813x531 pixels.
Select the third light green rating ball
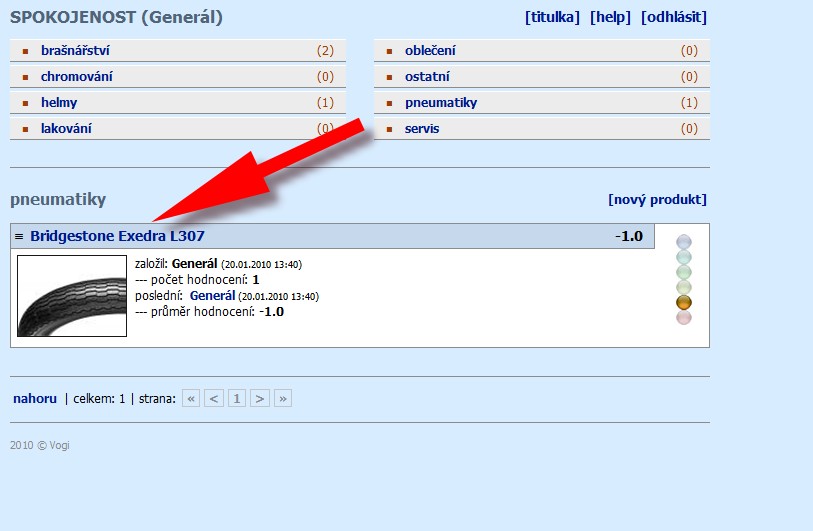684,272
